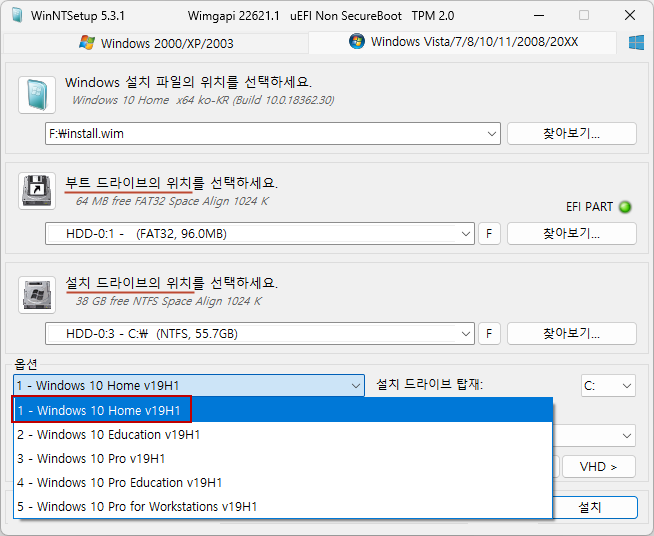Click the green EFI PART status indicator
This screenshot has width=654, height=536.
click(x=625, y=206)
